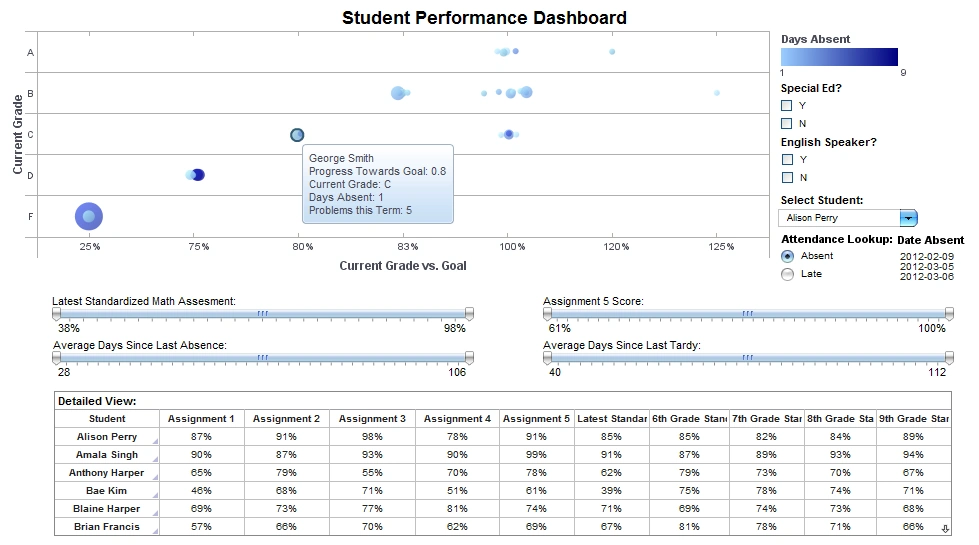Click the dark blue bubble in grade D row
The width and height of the screenshot is (979, 545).
[198, 175]
